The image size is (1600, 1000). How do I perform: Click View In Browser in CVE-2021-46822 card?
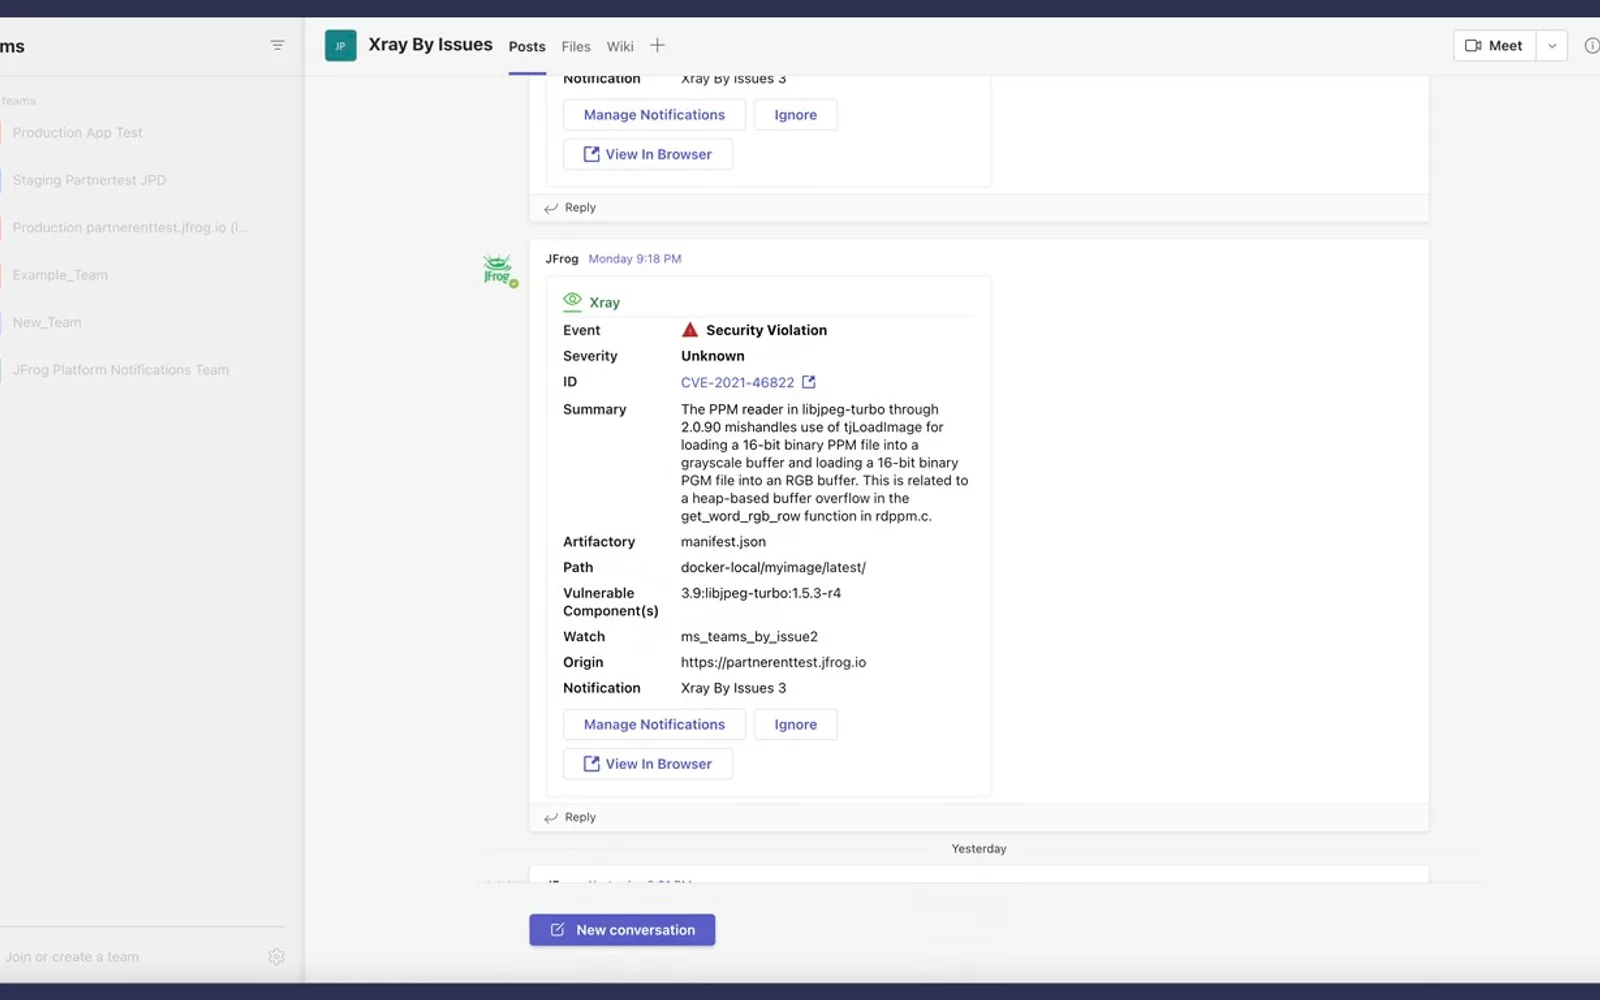pos(648,764)
